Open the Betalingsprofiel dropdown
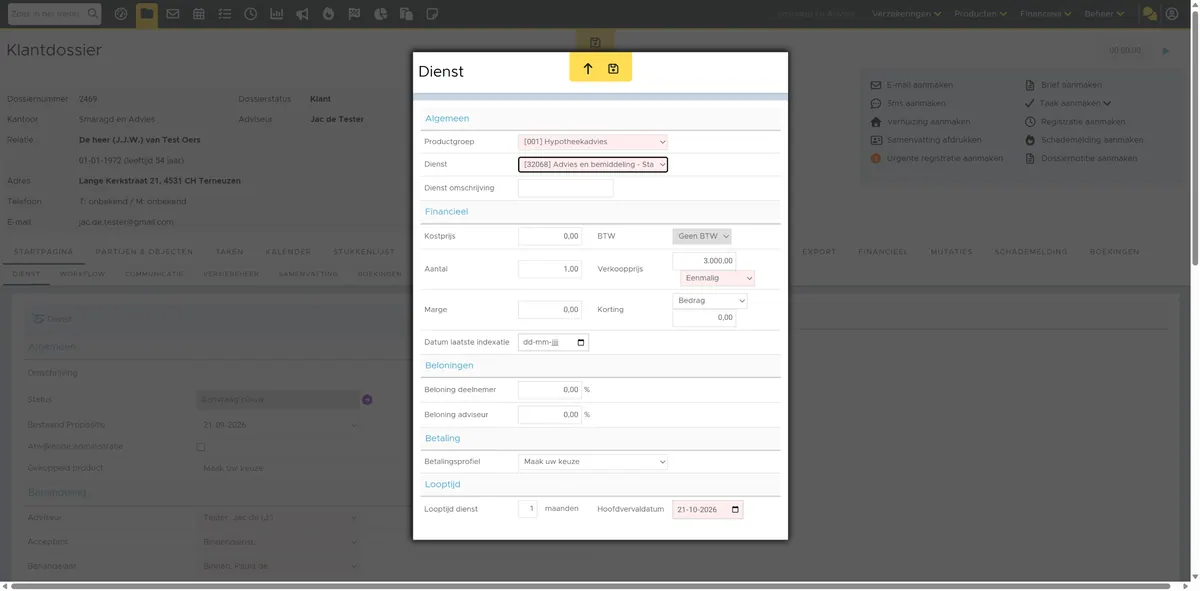Screen dimensions: 1200x591 tap(593, 462)
